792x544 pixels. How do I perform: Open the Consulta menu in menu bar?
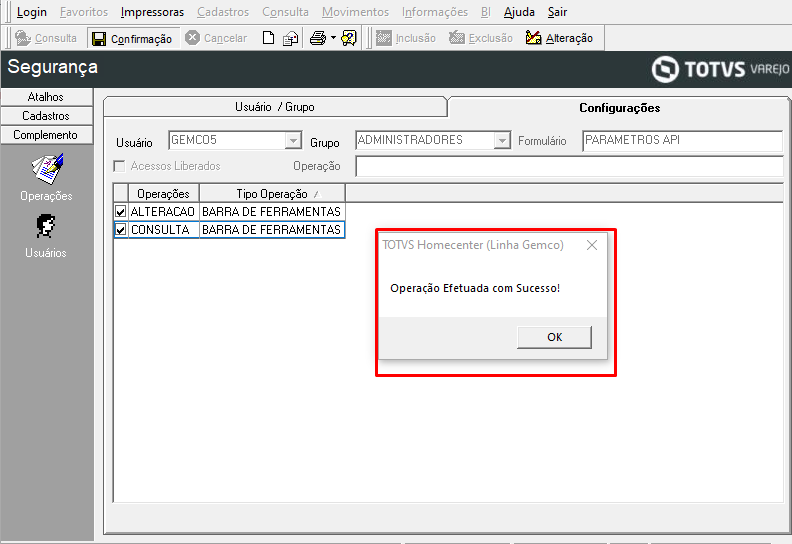[x=285, y=12]
